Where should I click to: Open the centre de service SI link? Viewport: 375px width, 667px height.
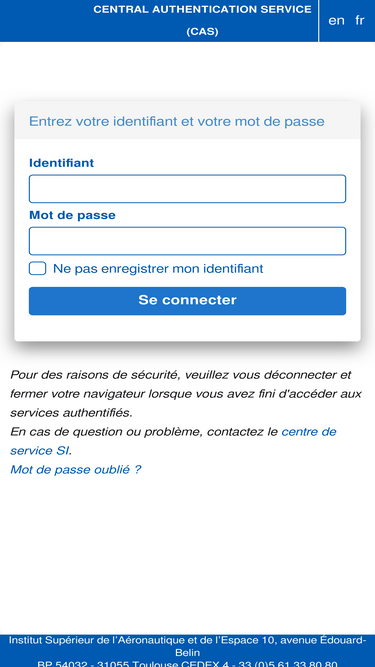click(x=173, y=441)
